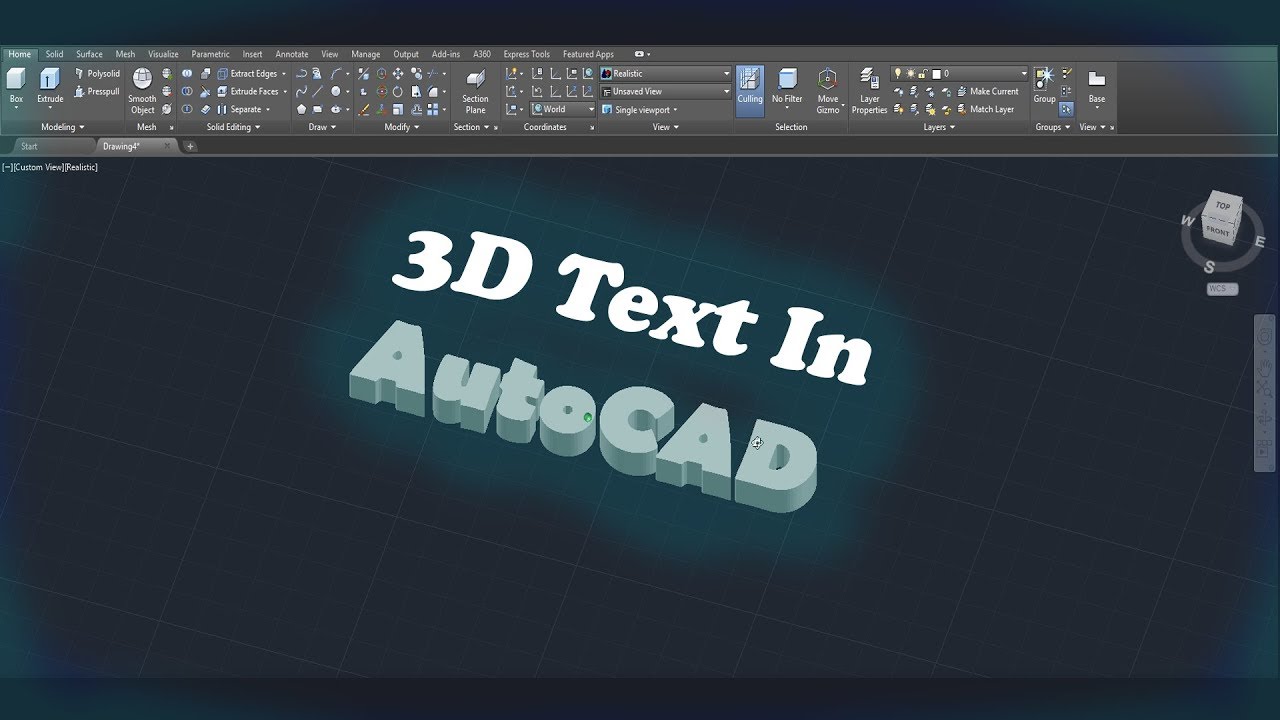Screen dimensions: 1280x720
Task: Expand the Modify panel
Action: tap(404, 127)
